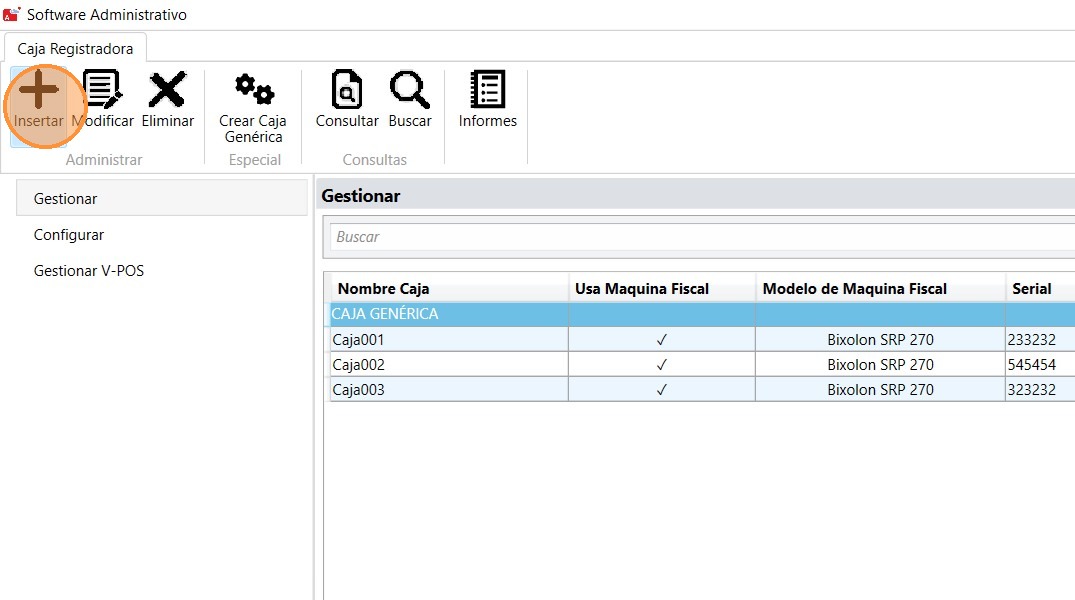The height and width of the screenshot is (600, 1075).
Task: Toggle Usa Maquina Fiscal checkmark for Caja003
Action: pyautogui.click(x=661, y=390)
